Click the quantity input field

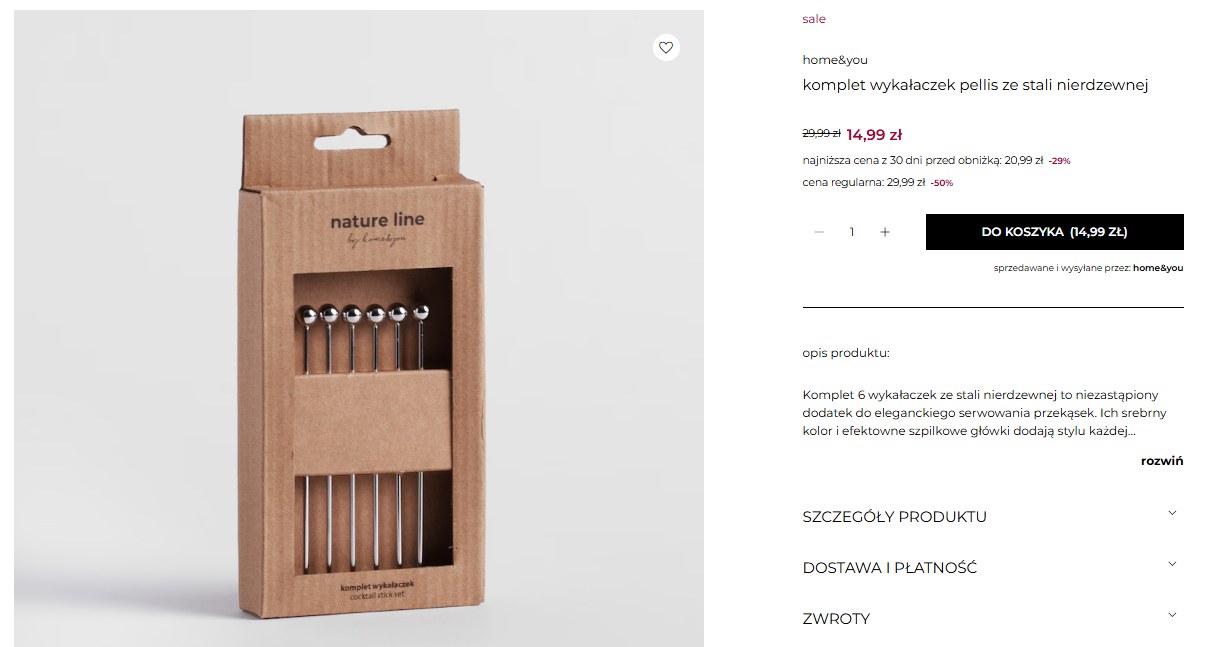pos(852,232)
